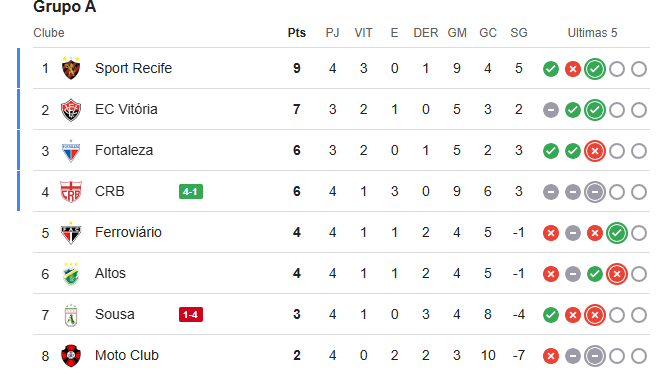Open the Moto Club team name link

click(x=127, y=355)
